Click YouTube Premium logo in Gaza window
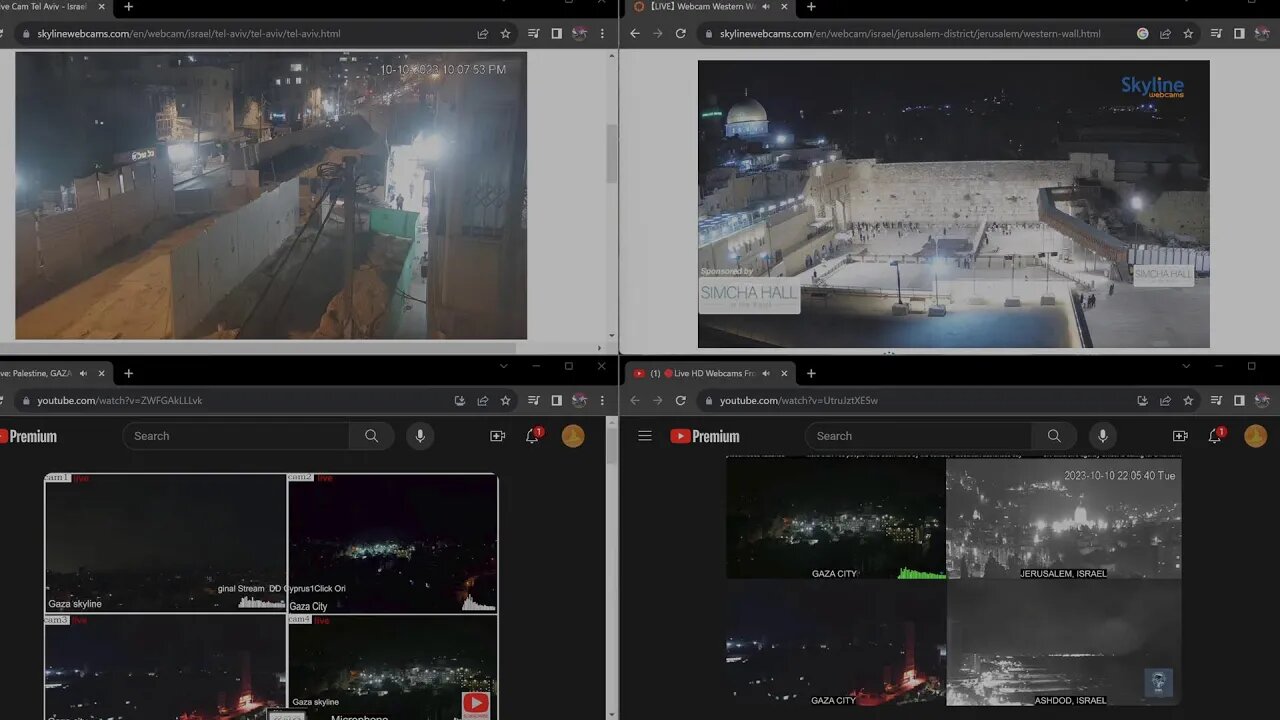 tap(29, 436)
